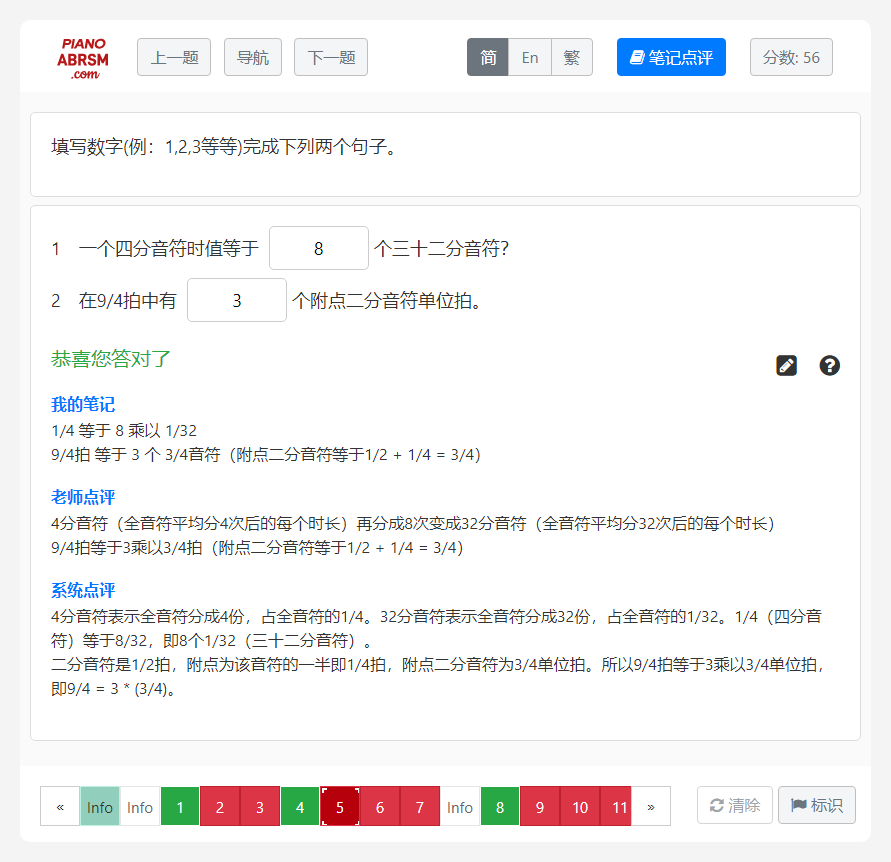
Task: Select question 8 in pagination
Action: (x=500, y=806)
